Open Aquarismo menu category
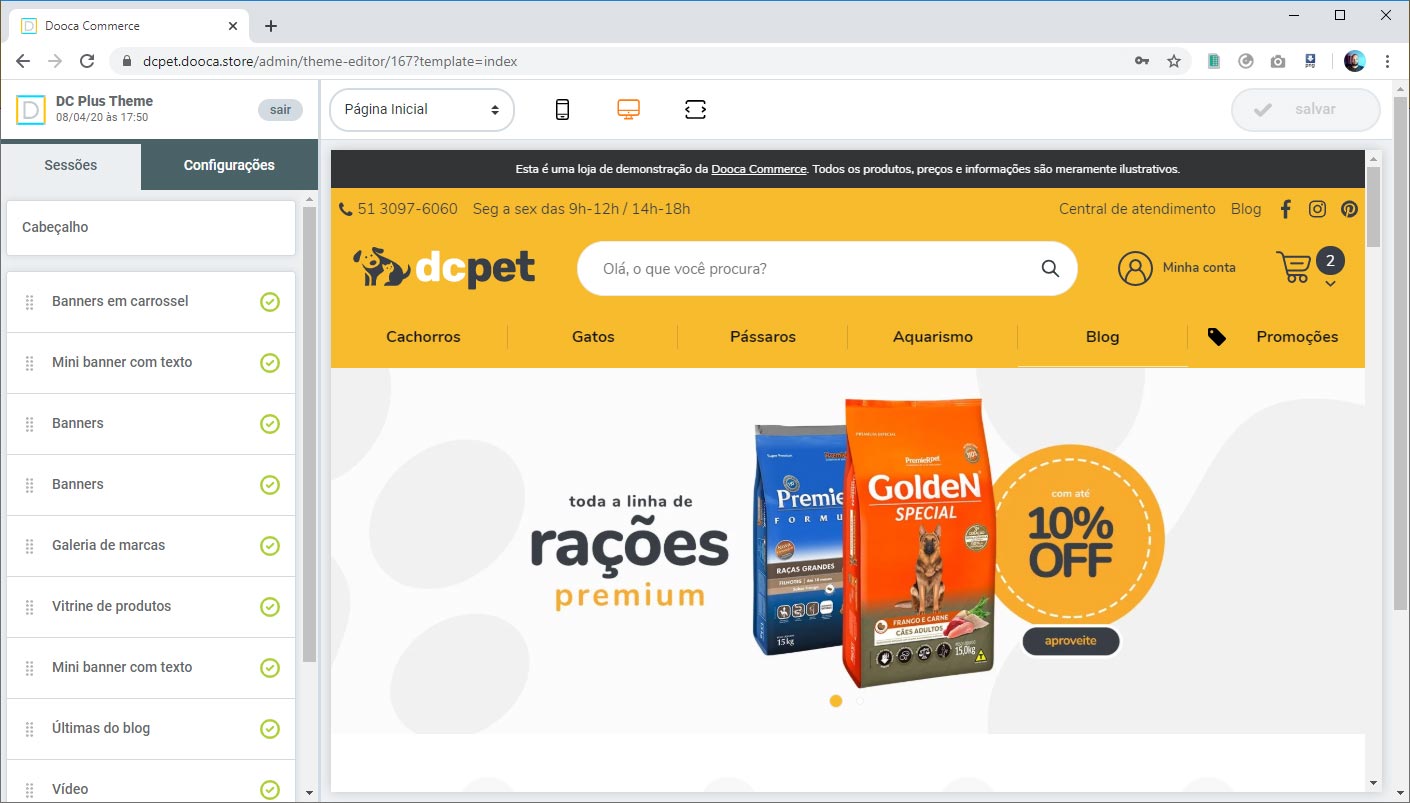This screenshot has height=803, width=1410. coord(933,337)
